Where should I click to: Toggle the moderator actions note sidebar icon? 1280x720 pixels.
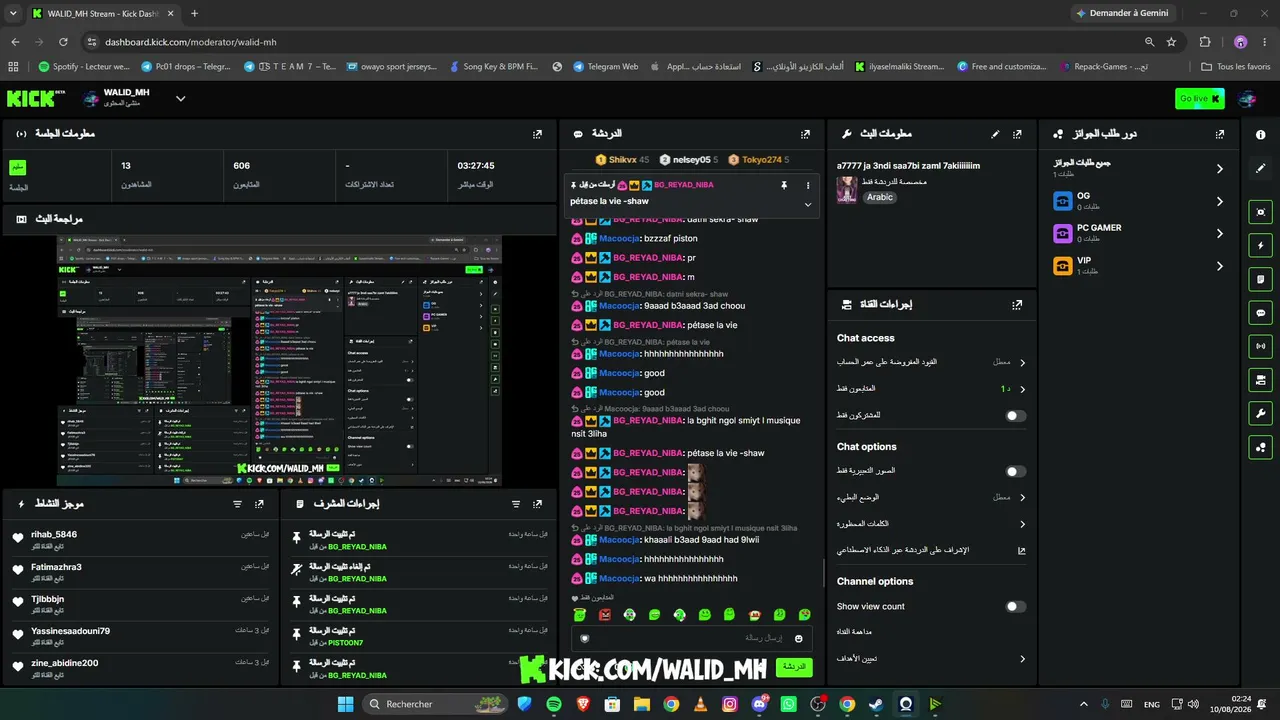click(x=1260, y=279)
